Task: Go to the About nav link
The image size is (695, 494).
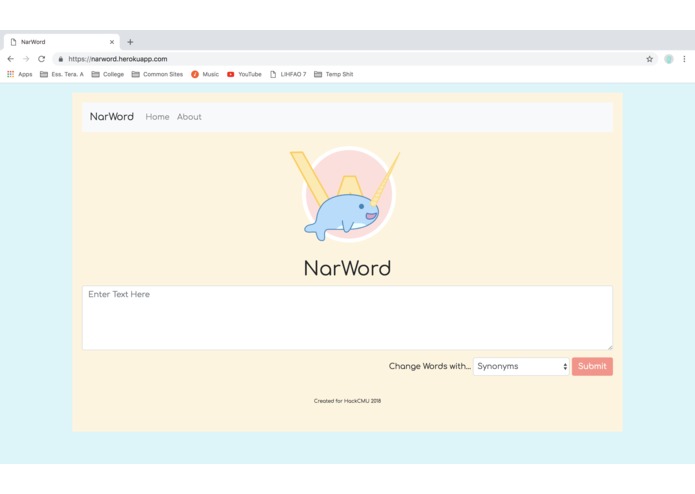Action: [189, 117]
